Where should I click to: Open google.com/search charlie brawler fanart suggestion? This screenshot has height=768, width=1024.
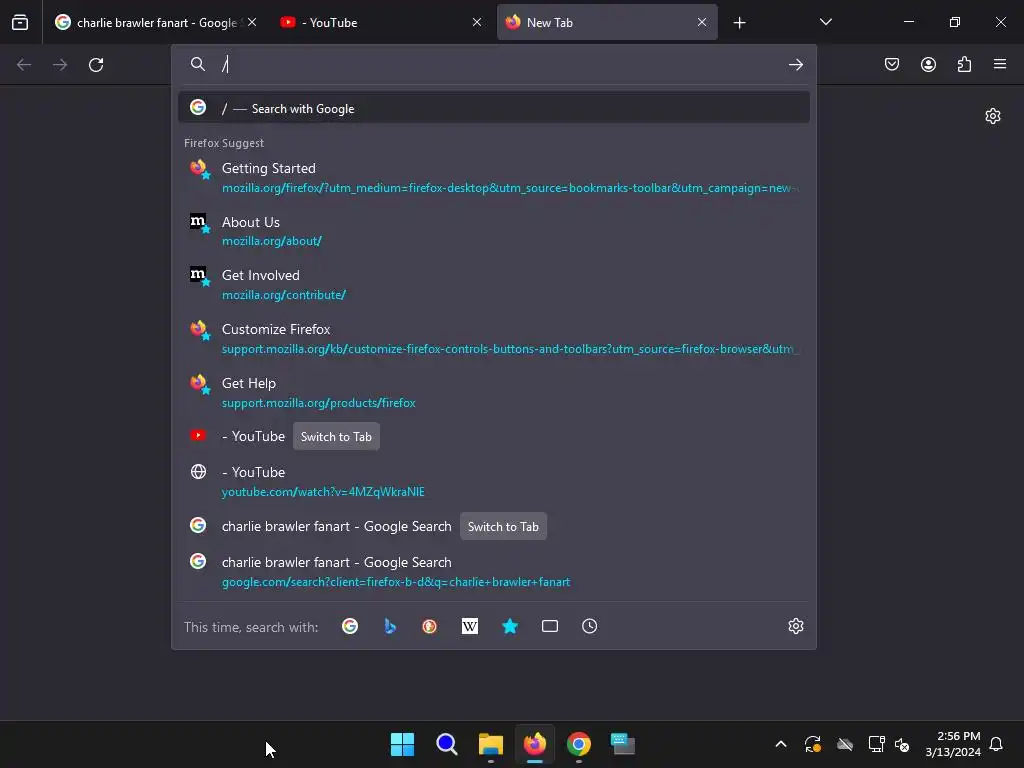tap(494, 571)
